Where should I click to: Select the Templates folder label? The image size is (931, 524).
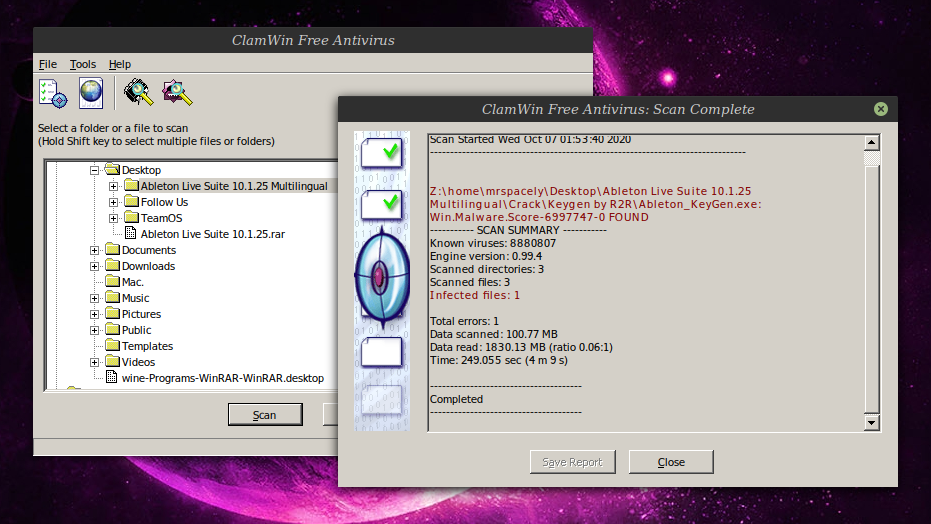147,347
